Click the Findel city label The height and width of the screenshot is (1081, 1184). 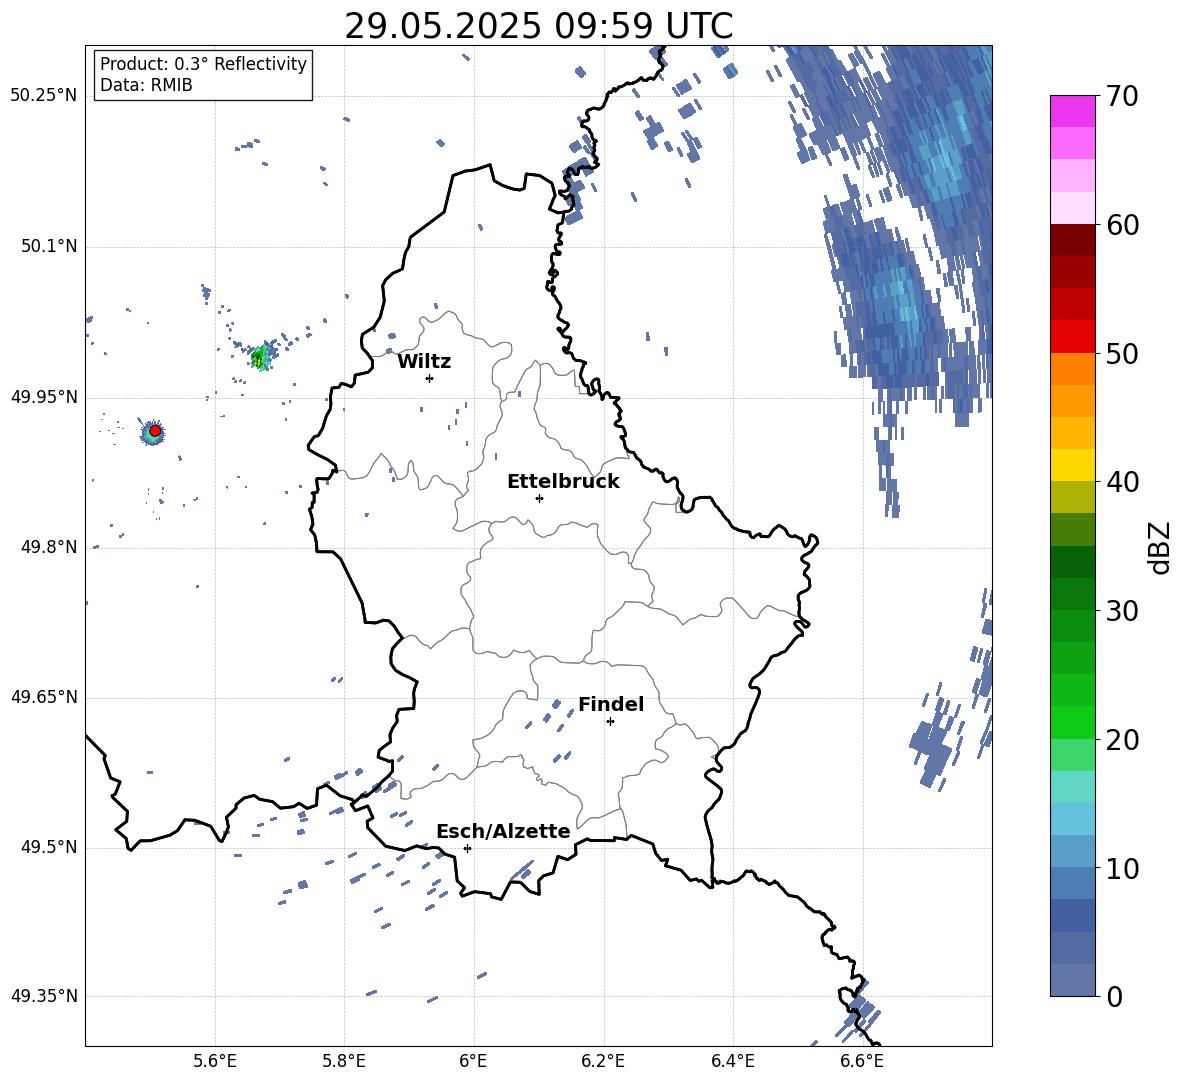pyautogui.click(x=611, y=704)
